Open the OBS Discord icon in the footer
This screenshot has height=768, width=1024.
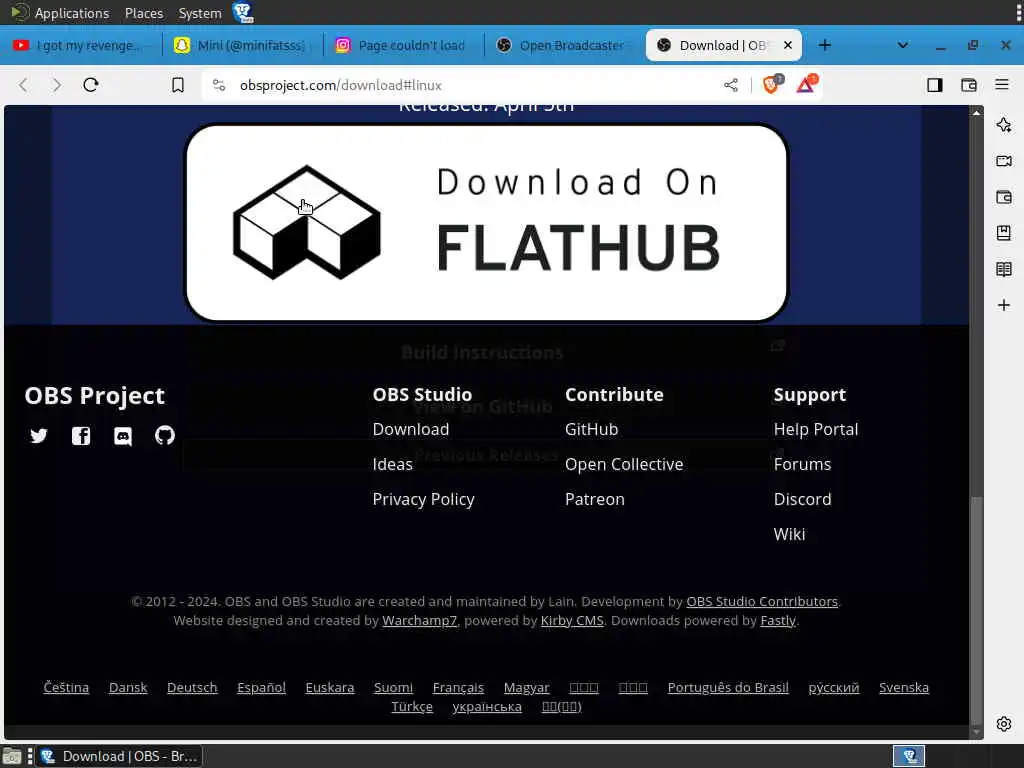pyautogui.click(x=123, y=436)
